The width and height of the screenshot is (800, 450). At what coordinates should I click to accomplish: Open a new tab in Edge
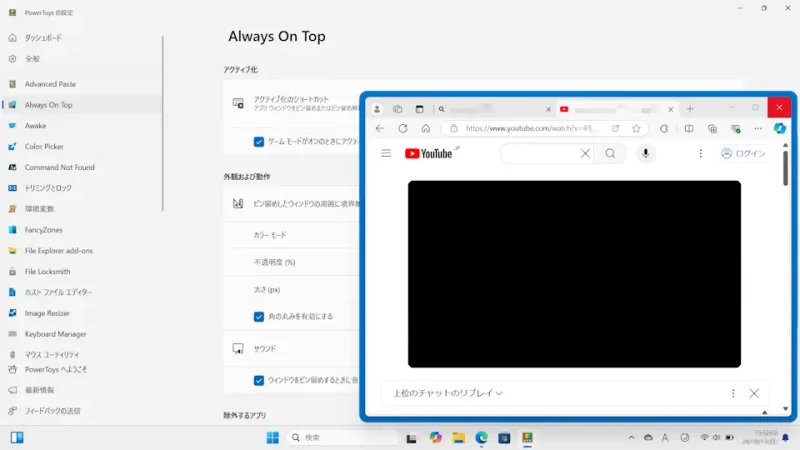pos(690,109)
